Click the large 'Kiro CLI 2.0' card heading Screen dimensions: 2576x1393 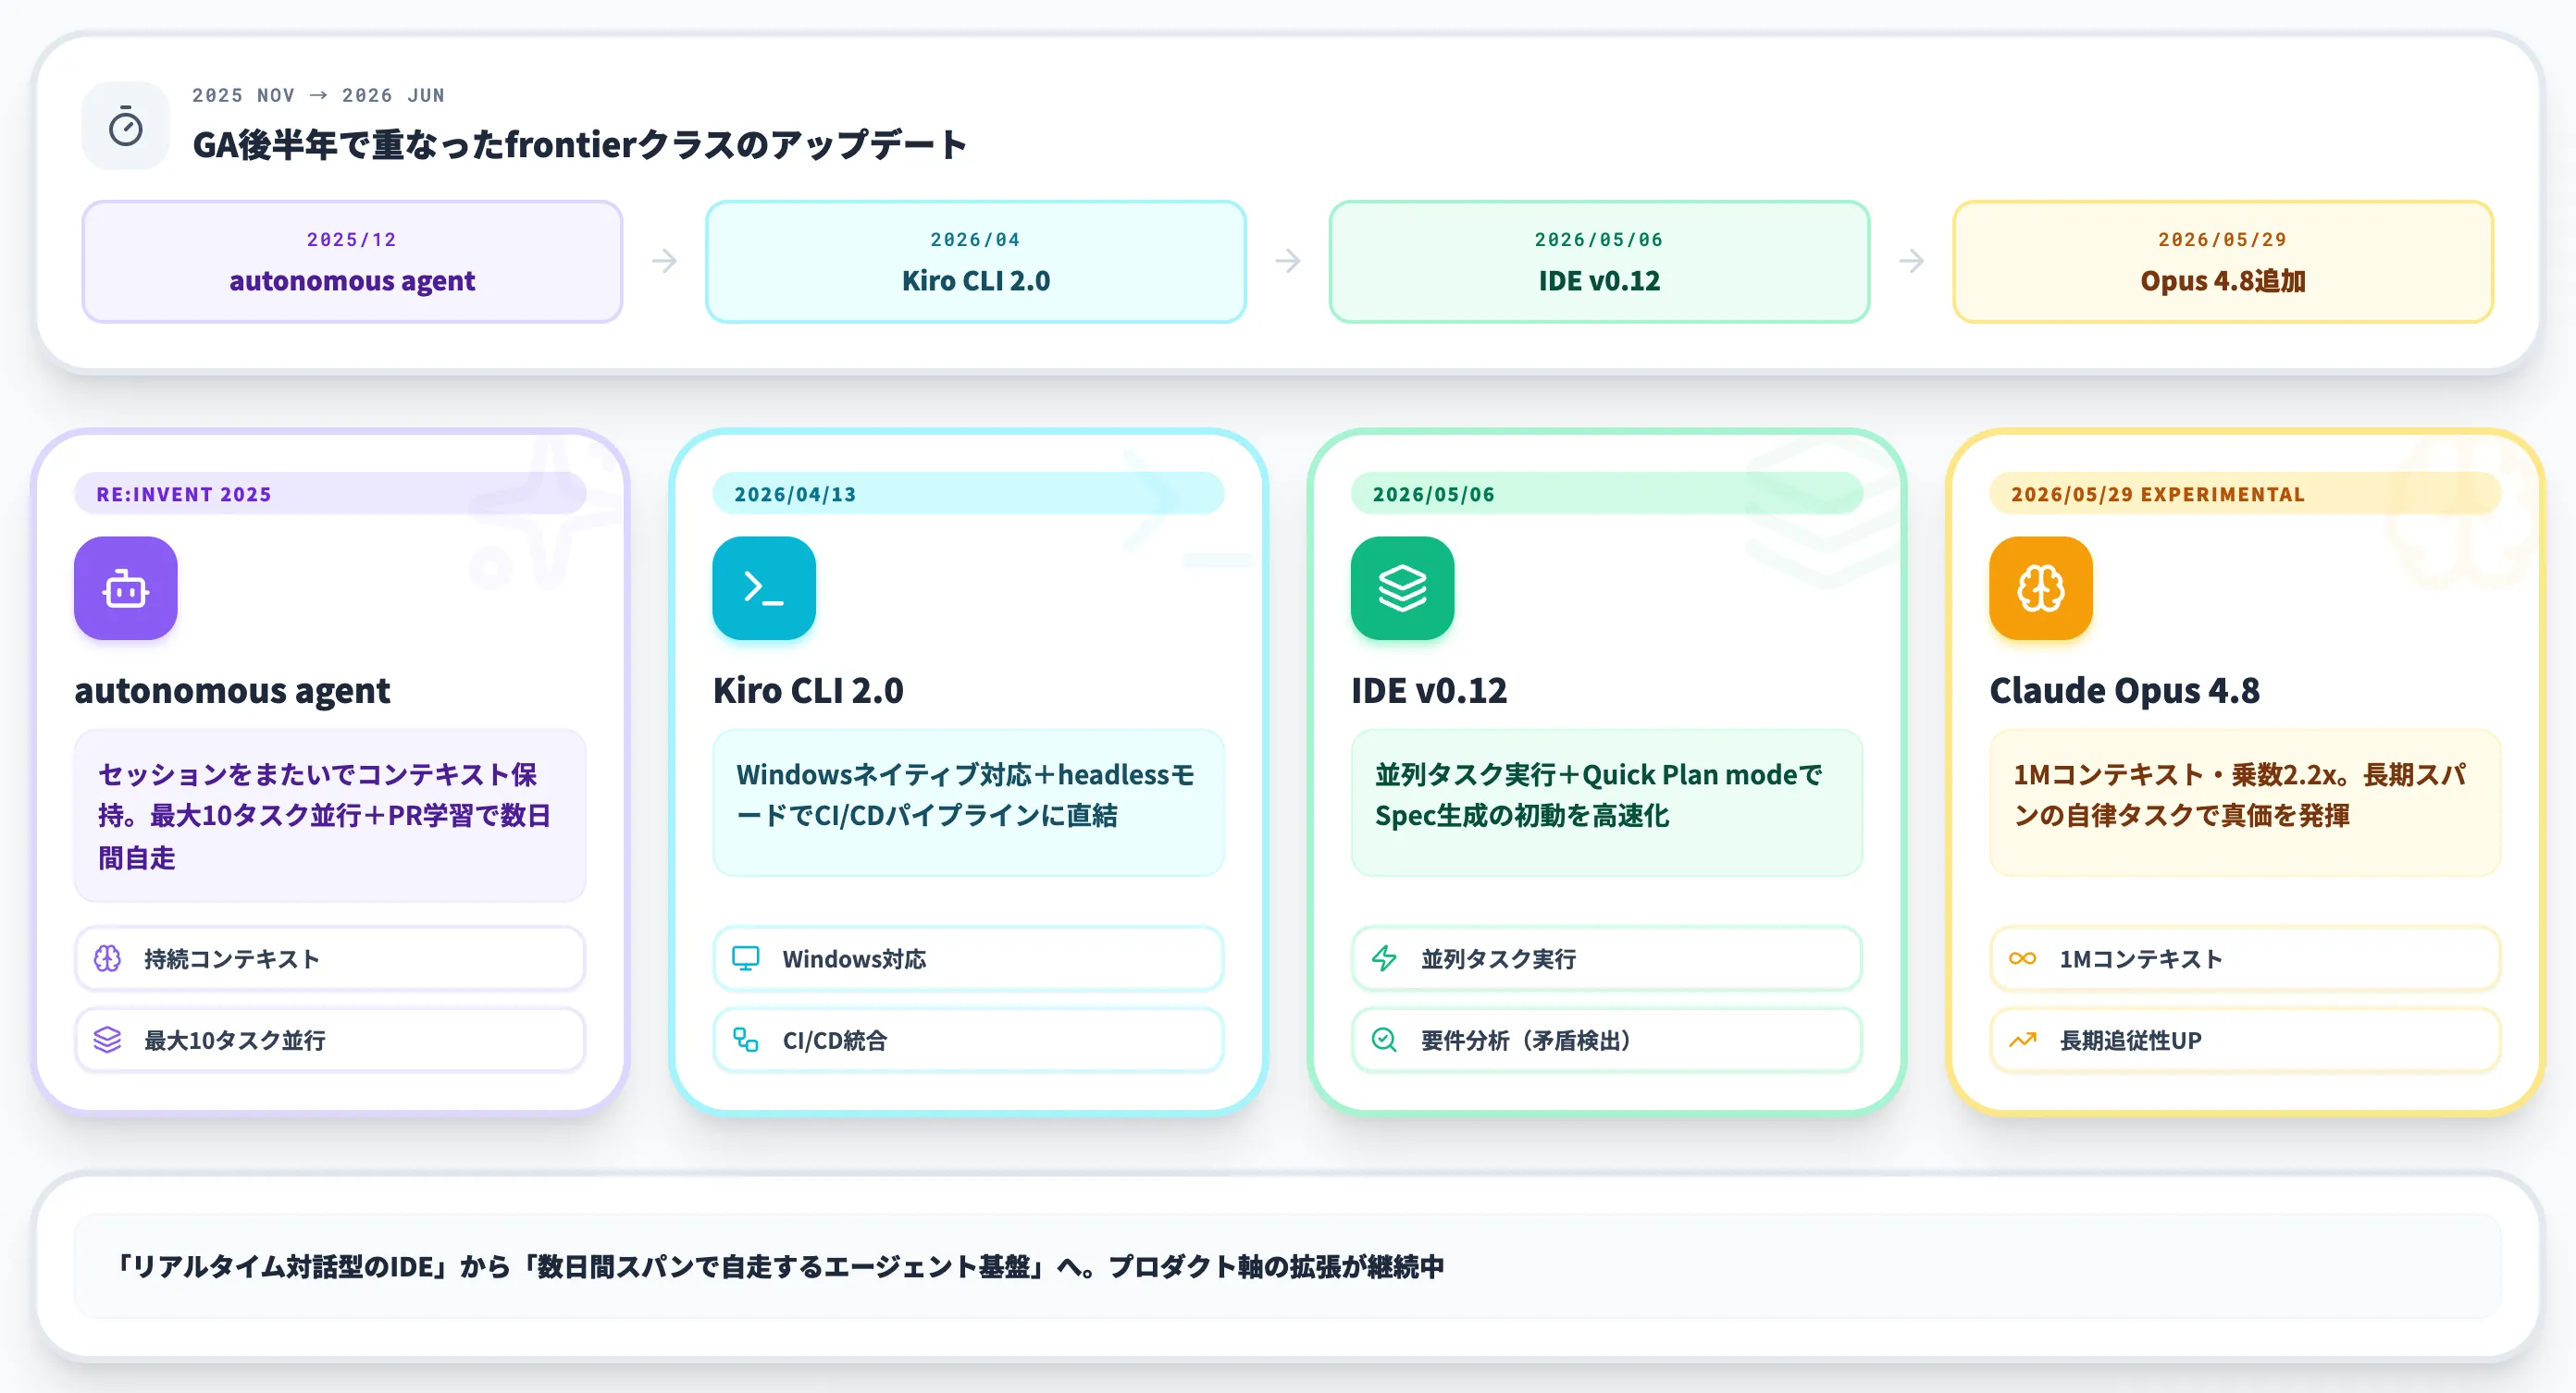808,691
